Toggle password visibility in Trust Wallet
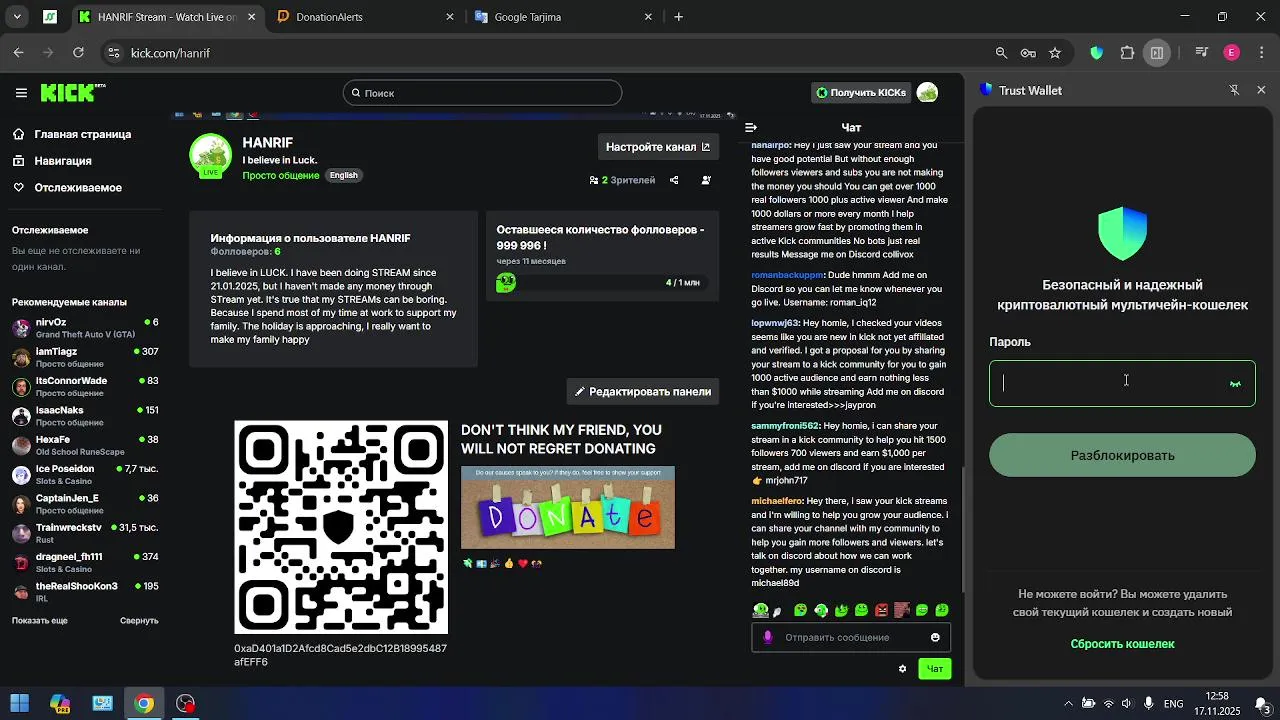 point(1235,384)
